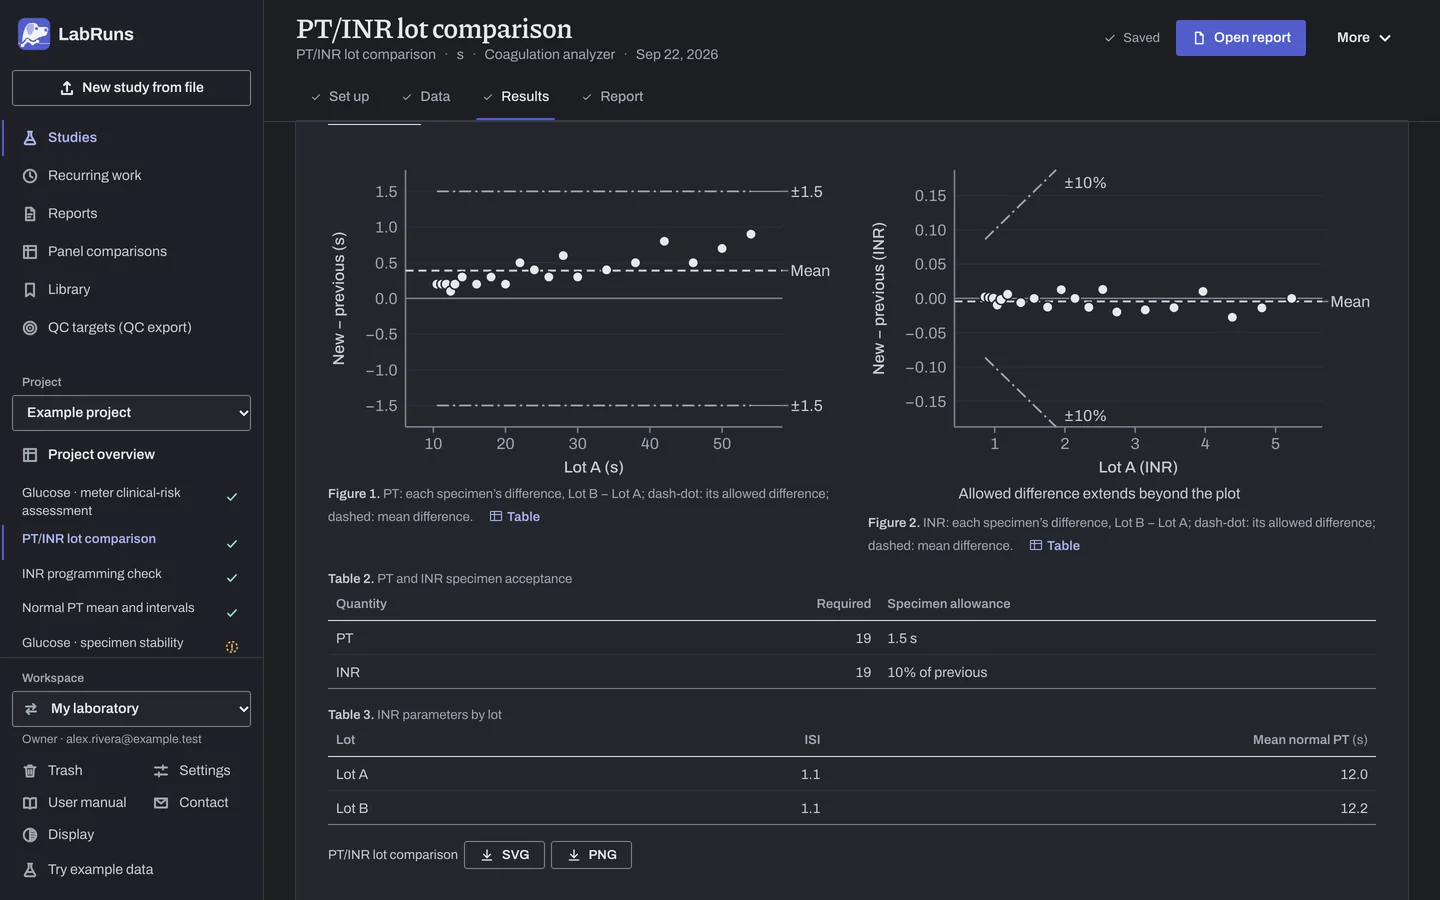
Task: Click the Try example data flask icon
Action: point(30,870)
